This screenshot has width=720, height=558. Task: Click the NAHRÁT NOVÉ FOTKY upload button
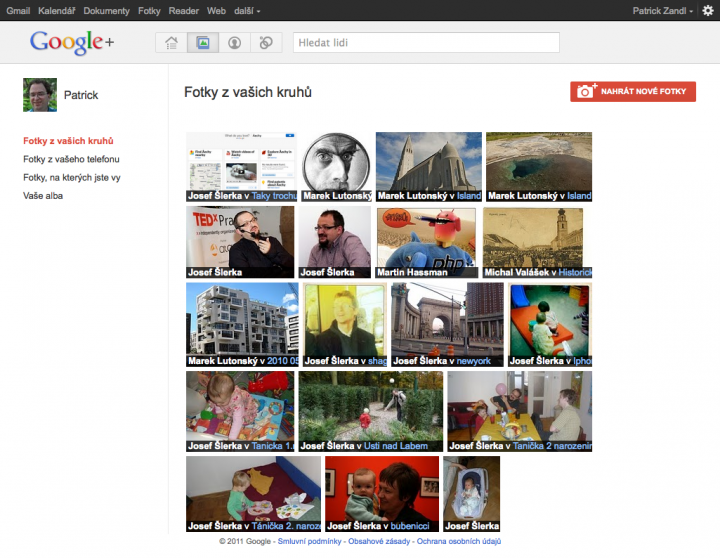(x=633, y=91)
